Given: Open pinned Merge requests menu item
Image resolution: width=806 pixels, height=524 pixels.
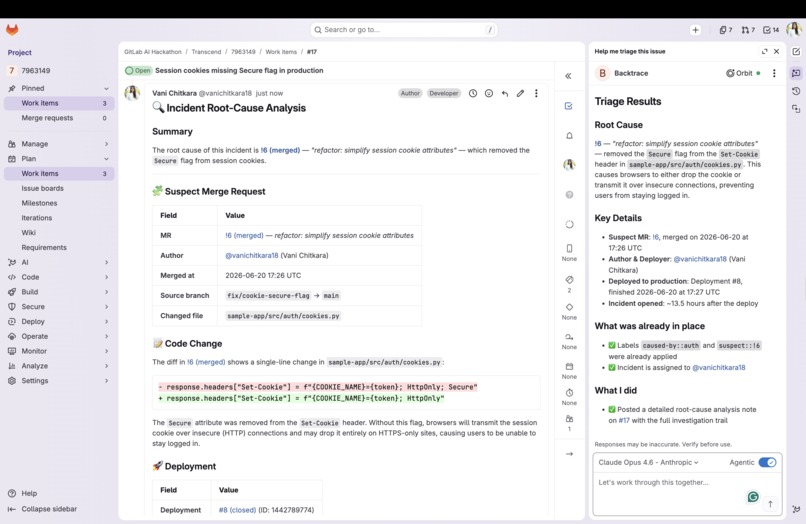Looking at the screenshot, I should coord(59,118).
